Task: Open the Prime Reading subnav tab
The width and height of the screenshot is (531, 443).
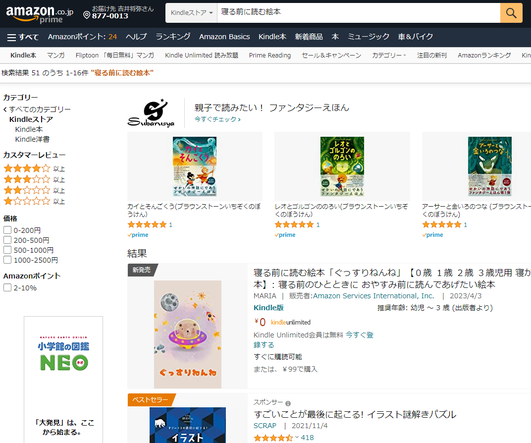Action: 270,55
